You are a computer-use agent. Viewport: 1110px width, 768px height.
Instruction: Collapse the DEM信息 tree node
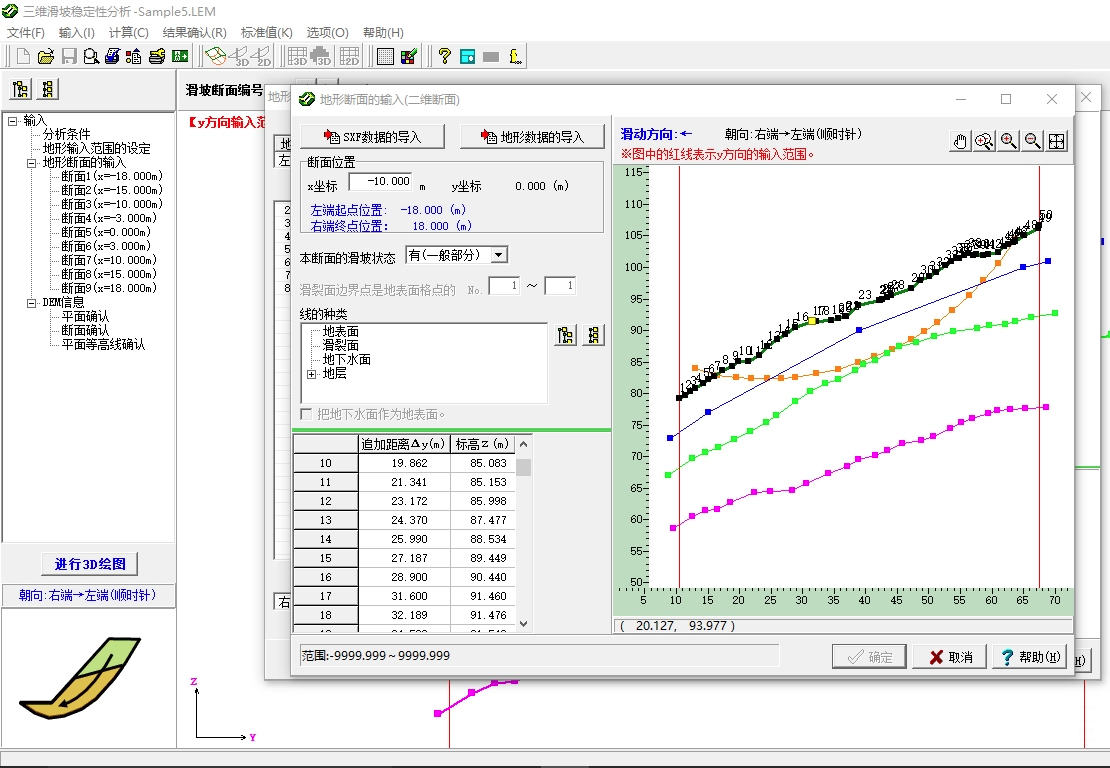point(31,302)
